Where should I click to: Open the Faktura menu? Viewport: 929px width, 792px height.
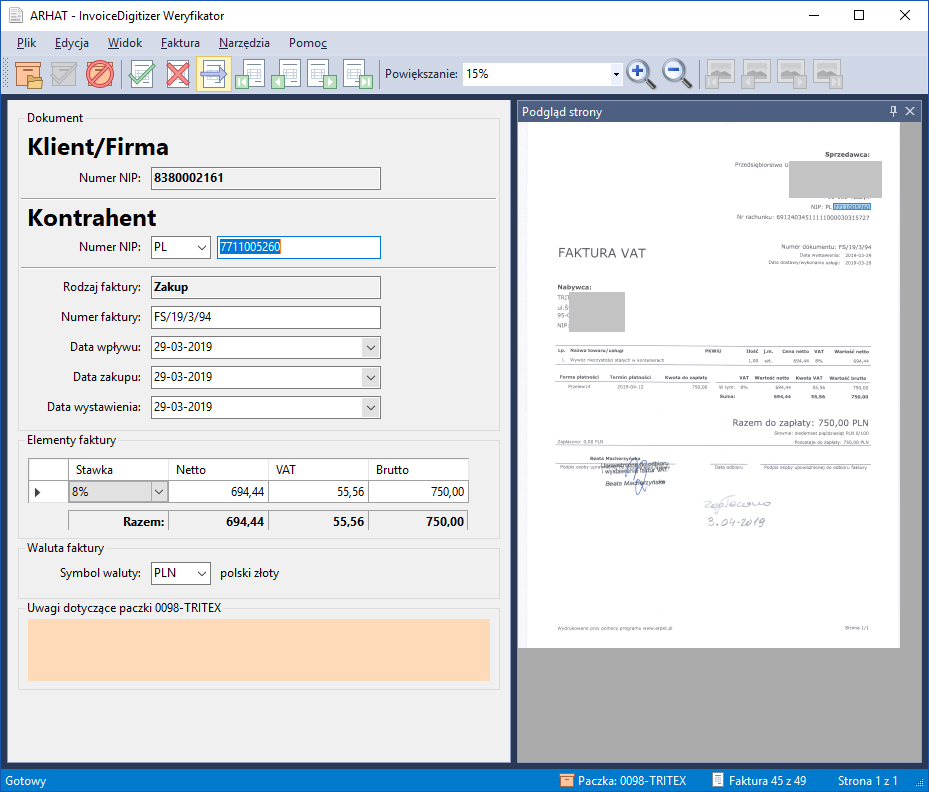pyautogui.click(x=180, y=43)
